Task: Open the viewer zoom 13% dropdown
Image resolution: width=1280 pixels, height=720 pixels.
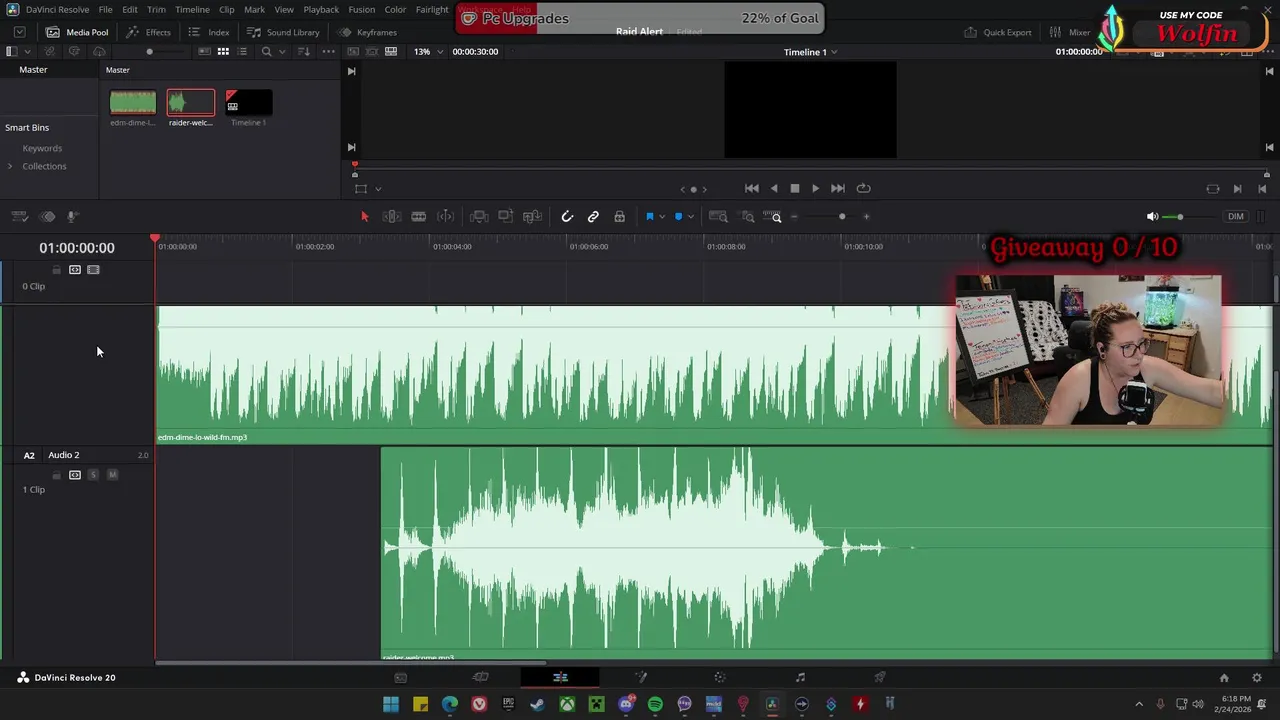Action: [x=428, y=51]
